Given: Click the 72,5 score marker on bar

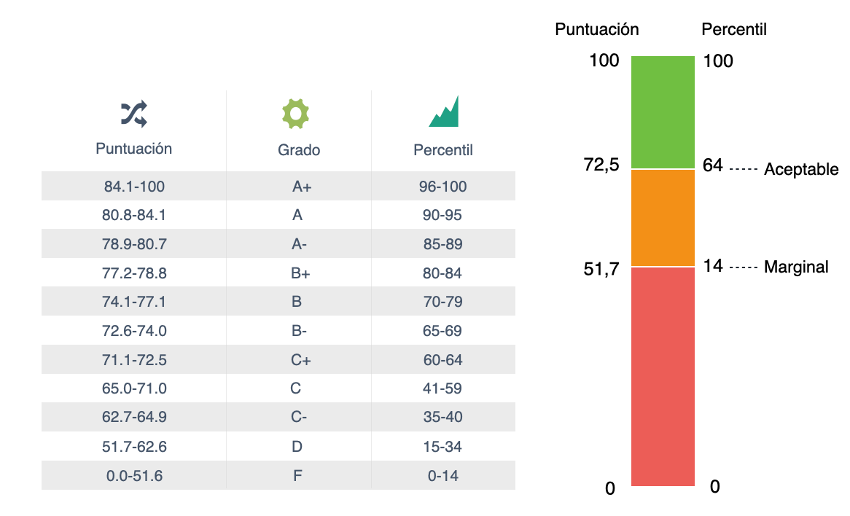Looking at the screenshot, I should (601, 165).
